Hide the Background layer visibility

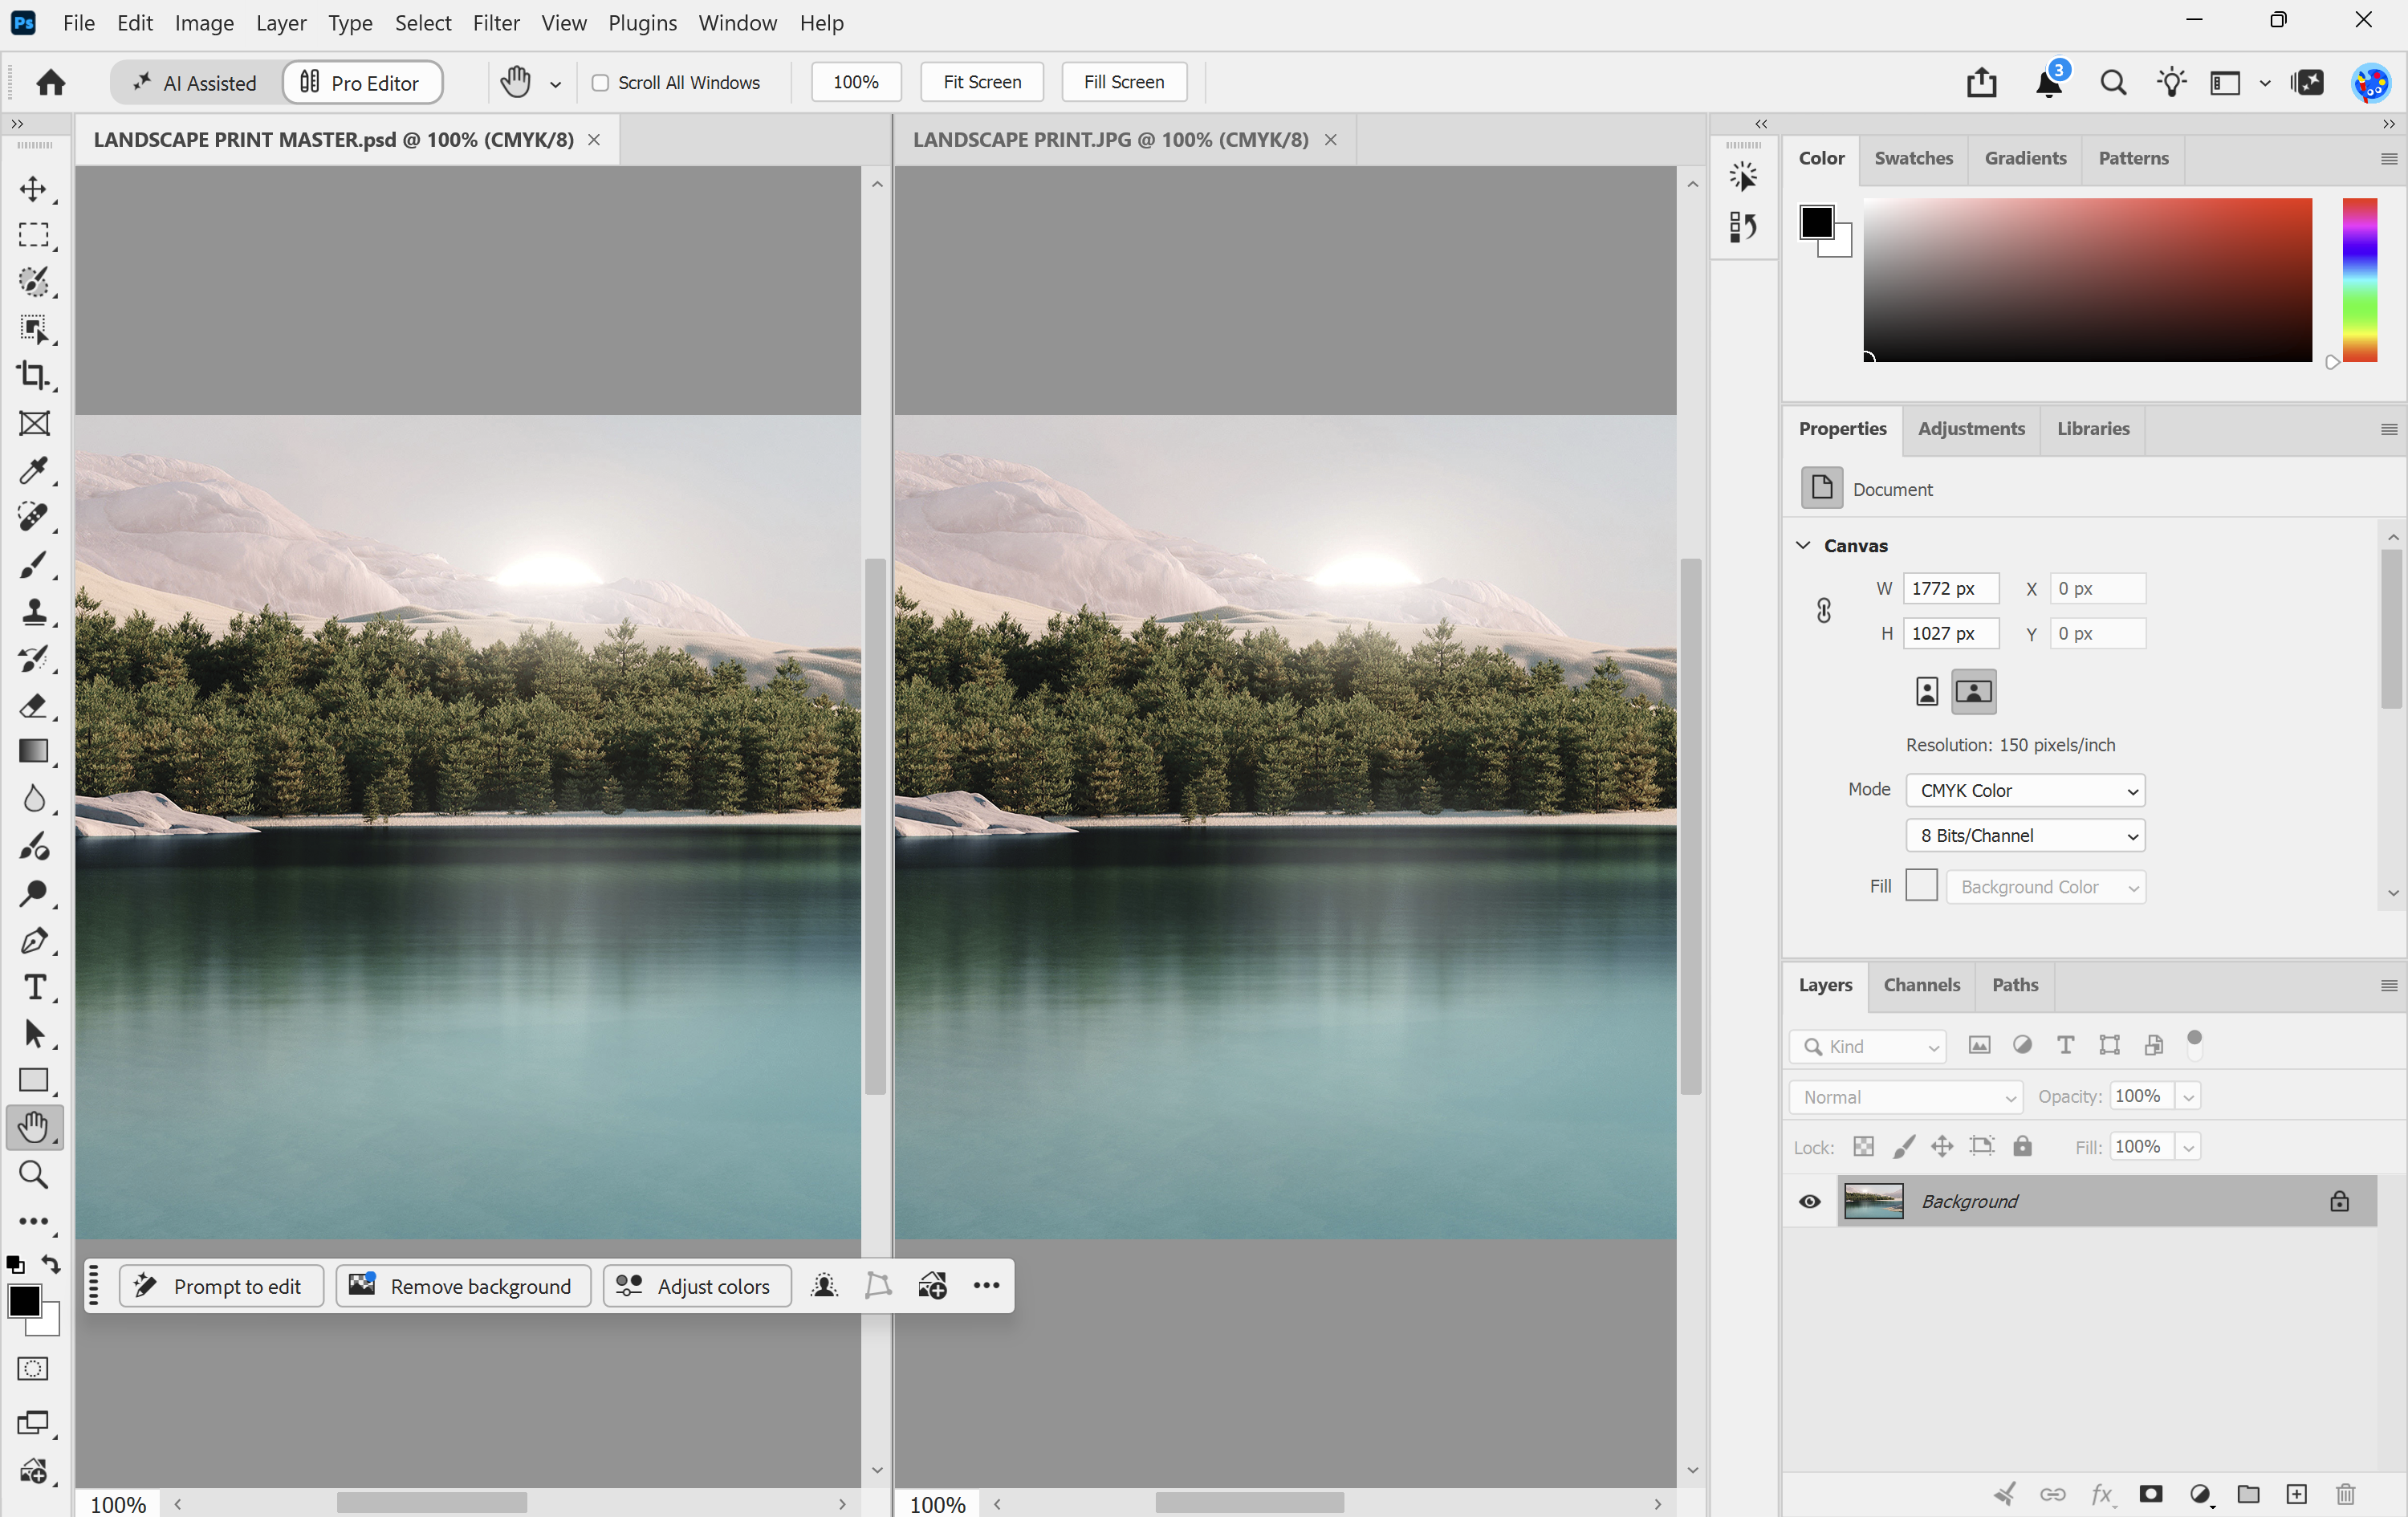[1809, 1201]
